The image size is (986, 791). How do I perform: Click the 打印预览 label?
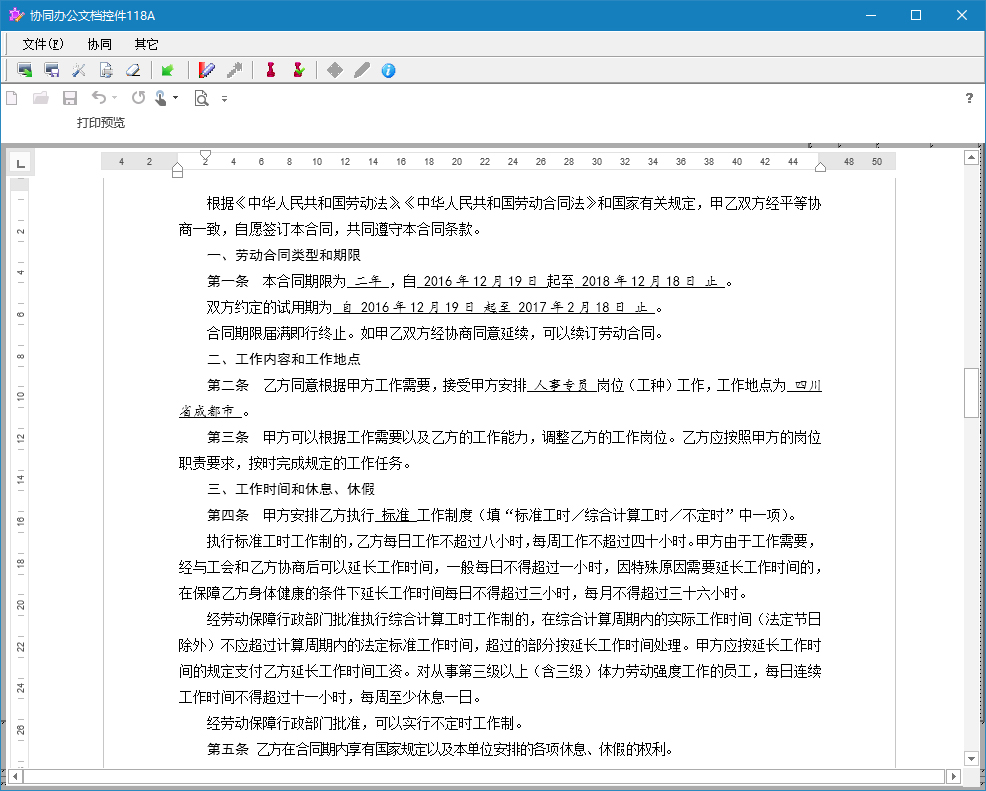(101, 122)
